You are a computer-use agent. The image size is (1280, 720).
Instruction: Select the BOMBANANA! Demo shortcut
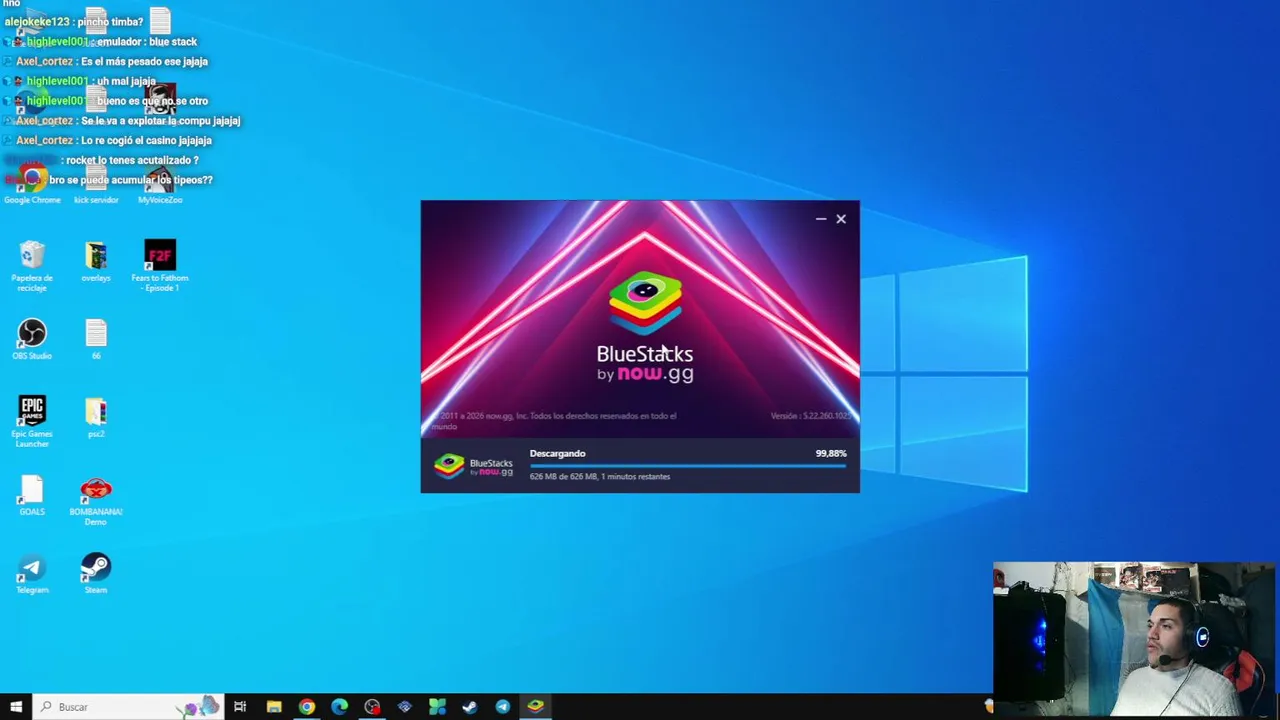coord(96,499)
